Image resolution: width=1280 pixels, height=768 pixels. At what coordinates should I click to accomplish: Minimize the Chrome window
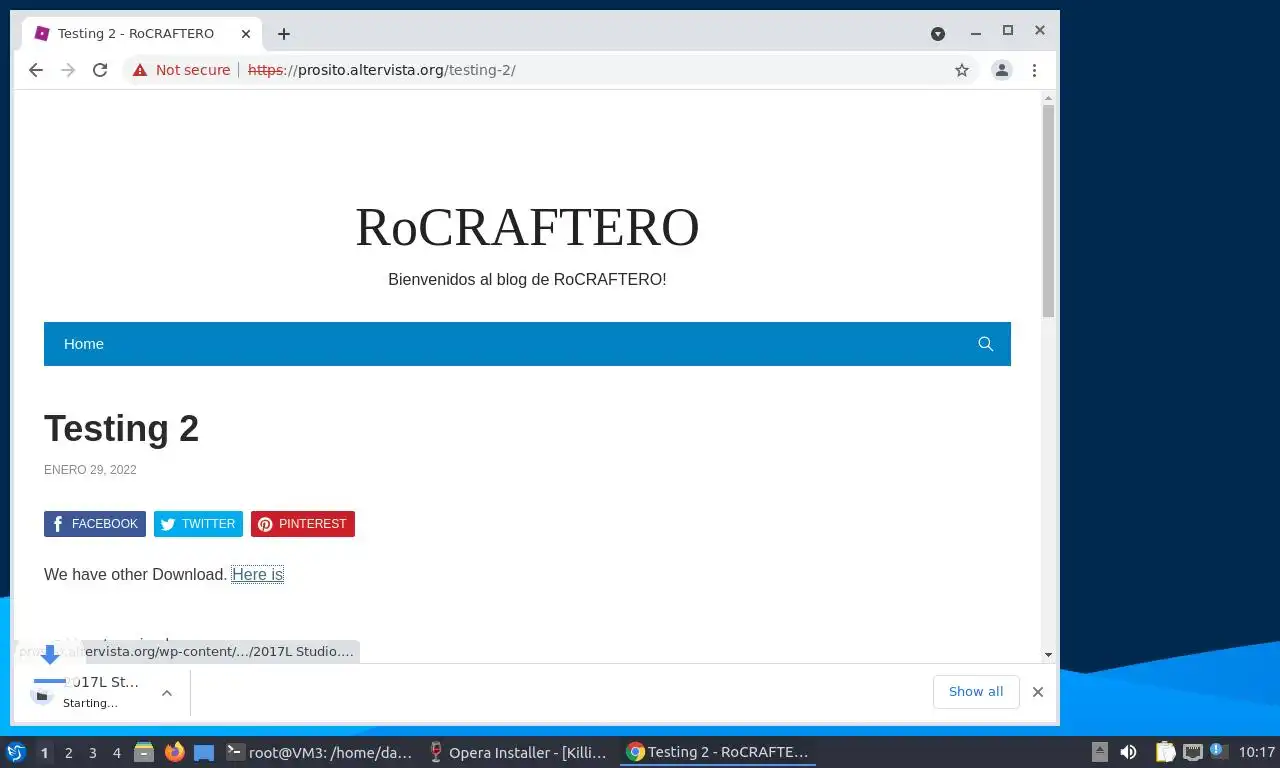coord(976,32)
